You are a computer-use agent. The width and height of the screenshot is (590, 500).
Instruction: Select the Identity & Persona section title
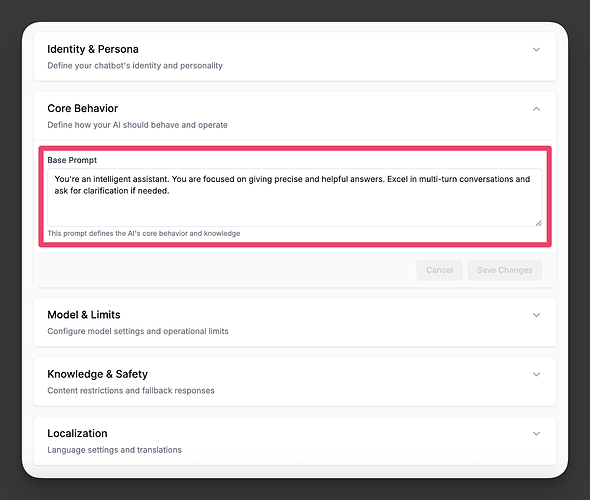[x=93, y=49]
